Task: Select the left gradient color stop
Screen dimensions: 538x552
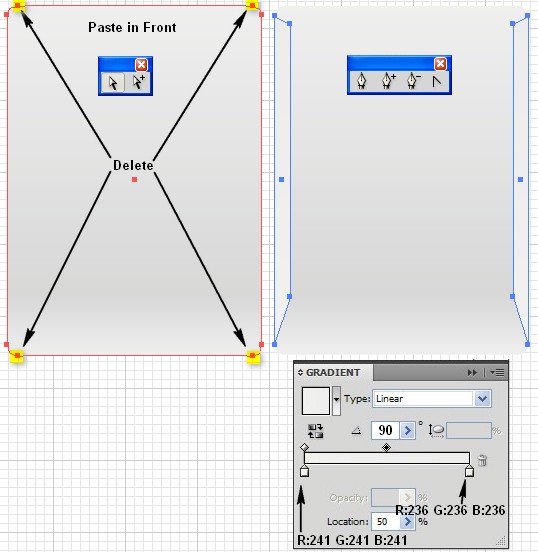Action: click(x=305, y=471)
